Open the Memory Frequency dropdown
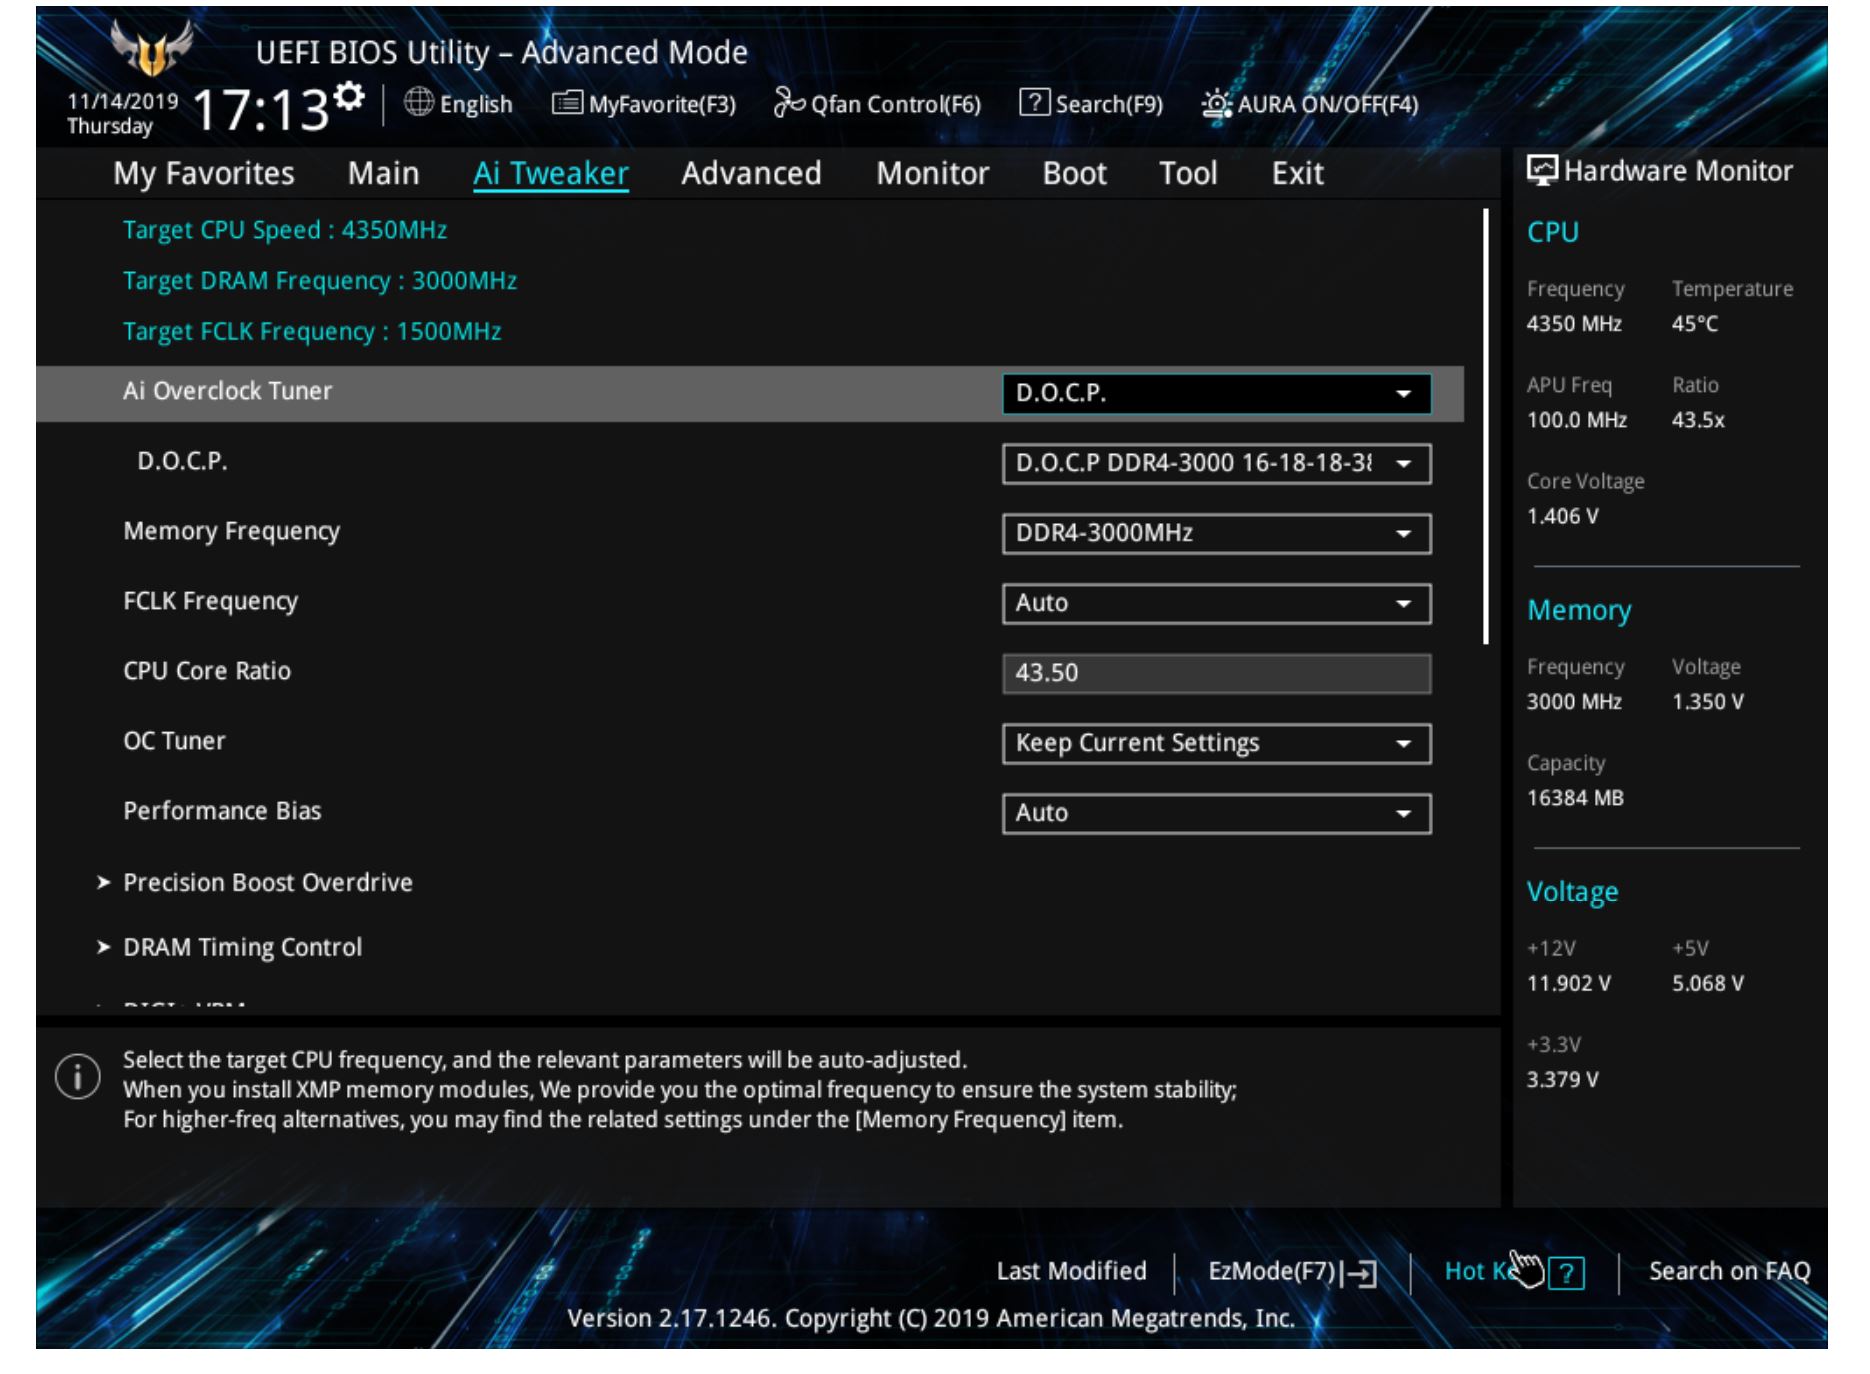The width and height of the screenshot is (1870, 1374). pyautogui.click(x=1216, y=533)
